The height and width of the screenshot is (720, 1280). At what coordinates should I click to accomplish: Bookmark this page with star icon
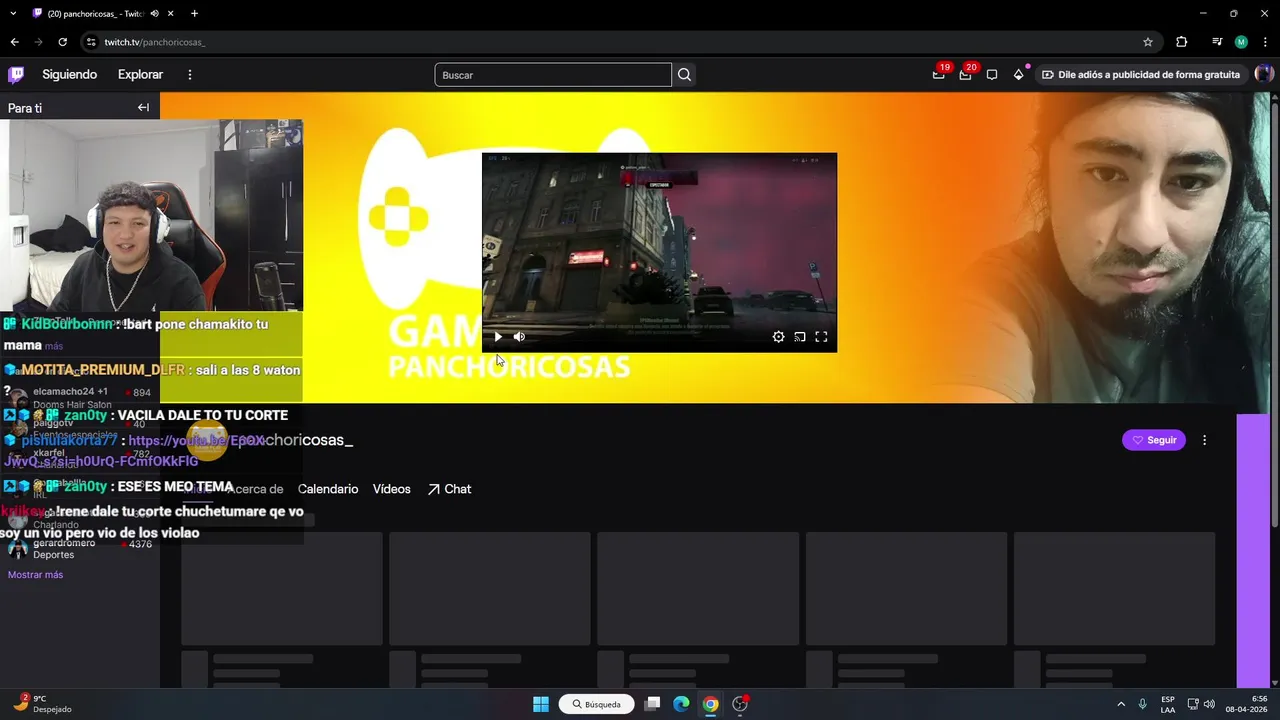pyautogui.click(x=1148, y=42)
